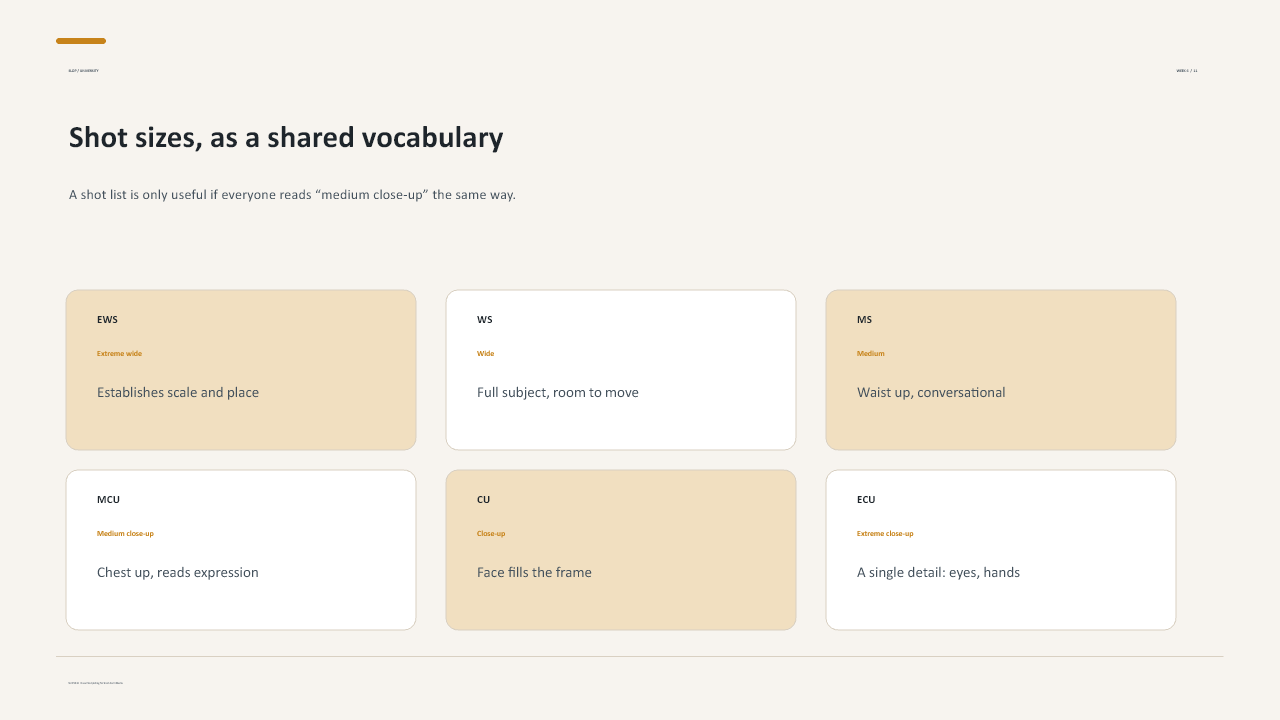The image size is (1280, 720).
Task: Click the "MCU" abbreviation label
Action: [x=108, y=500]
